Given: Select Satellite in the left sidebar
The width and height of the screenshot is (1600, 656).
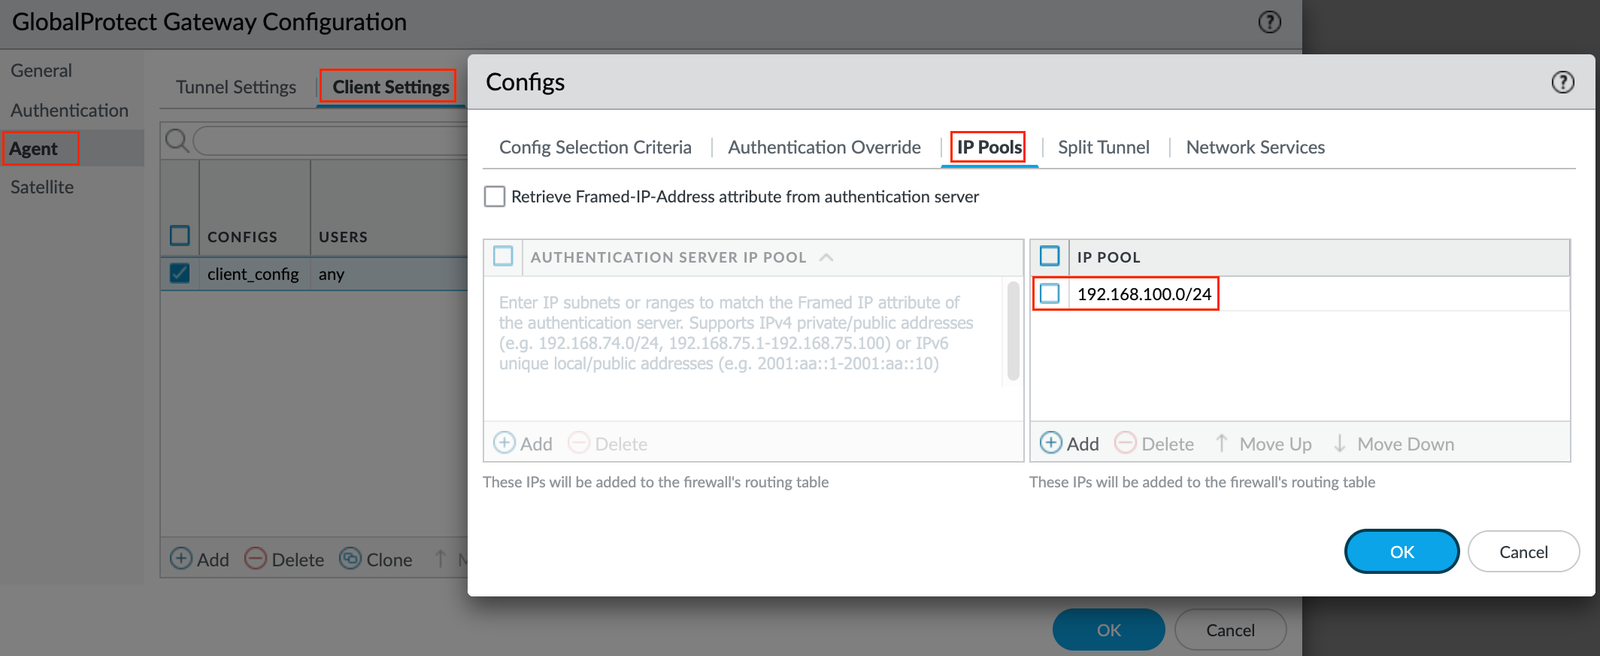Looking at the screenshot, I should [x=41, y=186].
